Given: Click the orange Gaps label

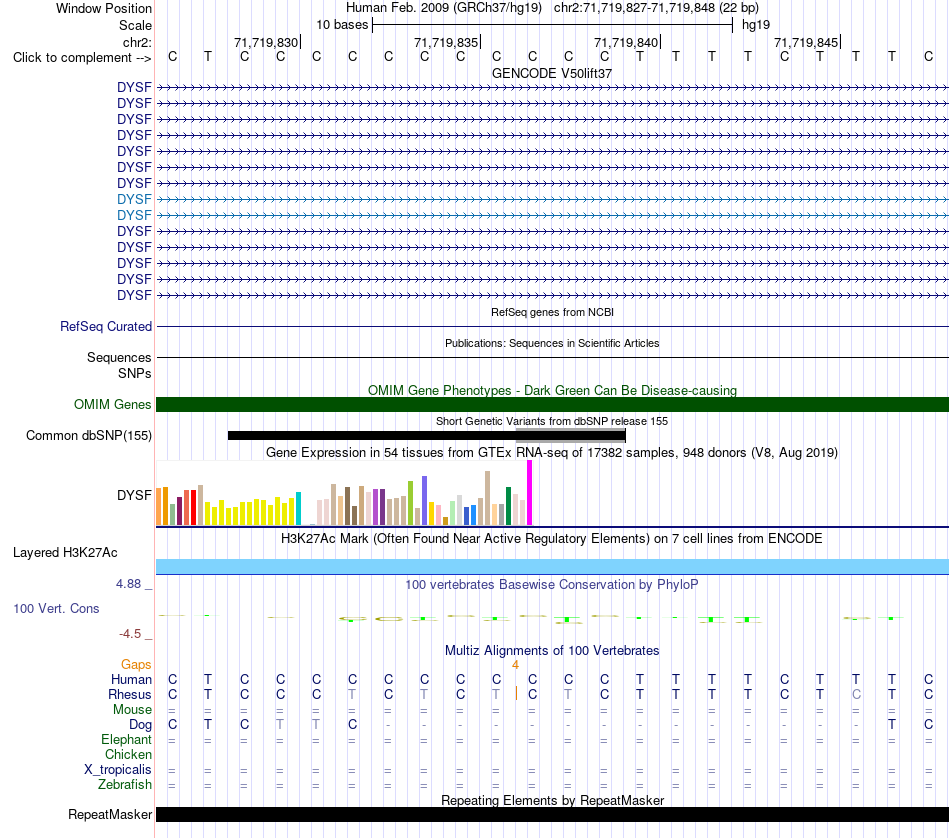Looking at the screenshot, I should coord(136,665).
